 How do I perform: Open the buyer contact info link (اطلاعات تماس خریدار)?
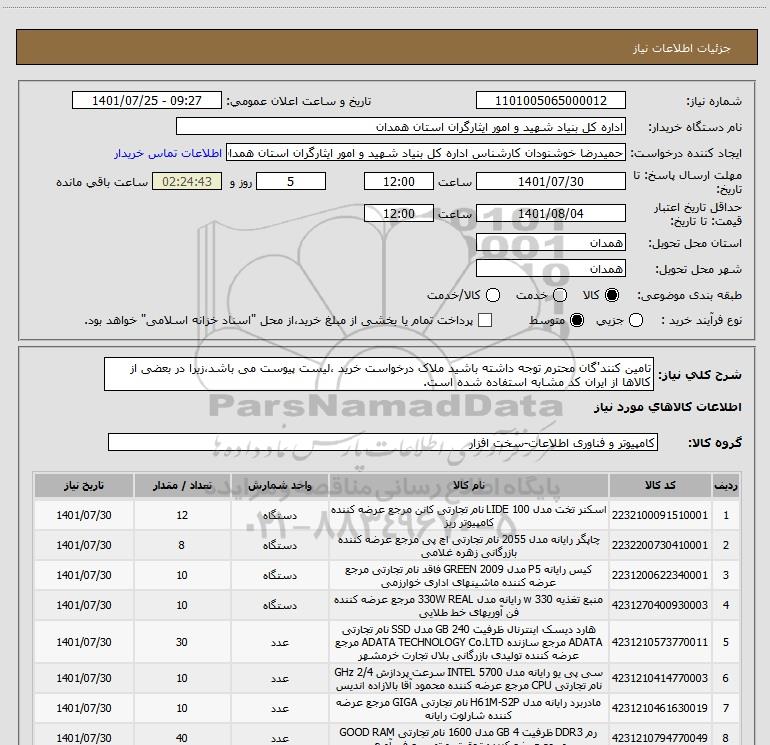coord(168,153)
